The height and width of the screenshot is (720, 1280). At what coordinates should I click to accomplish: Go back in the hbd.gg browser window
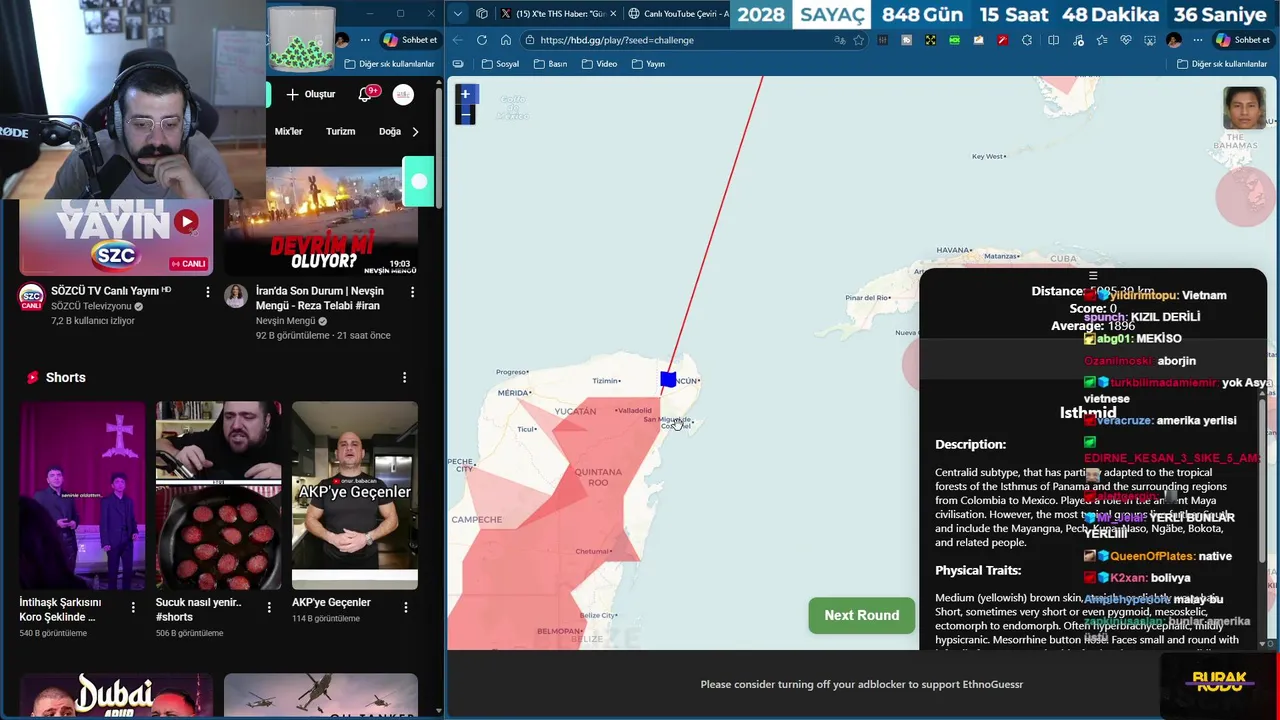point(458,40)
